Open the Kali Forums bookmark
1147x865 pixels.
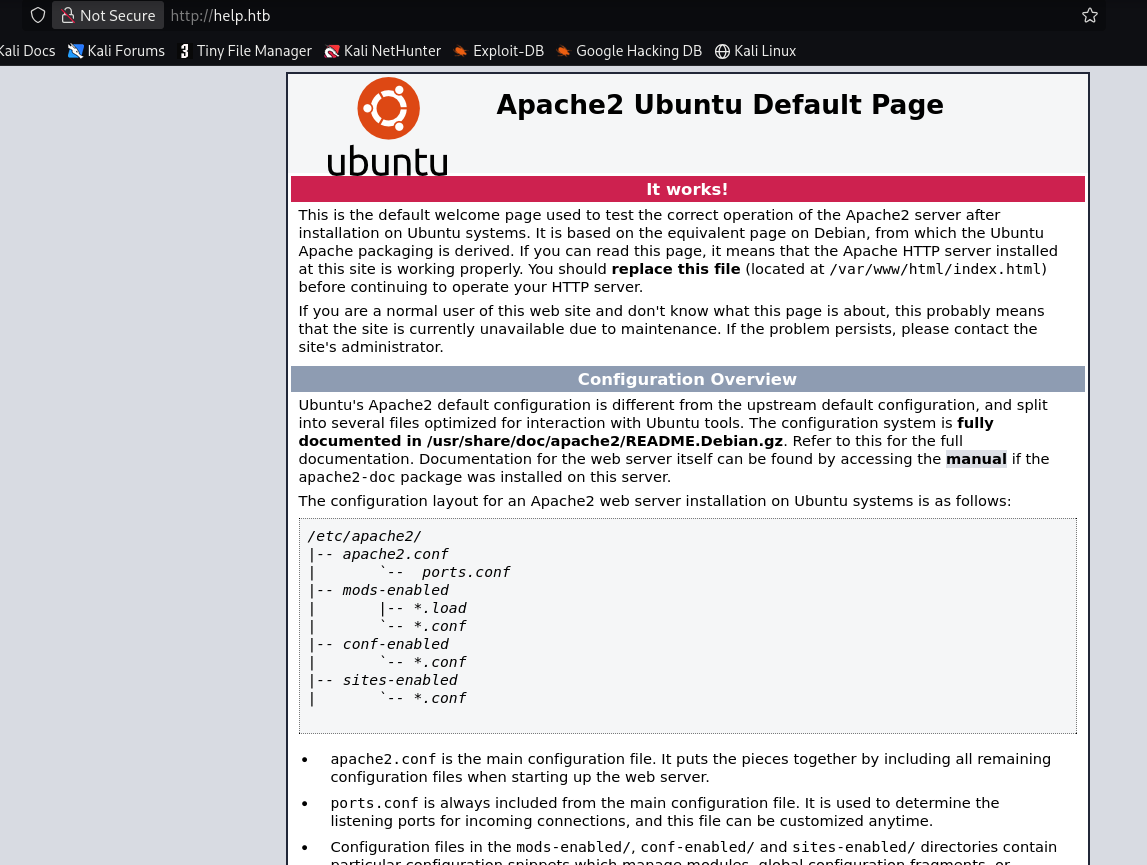pos(116,50)
